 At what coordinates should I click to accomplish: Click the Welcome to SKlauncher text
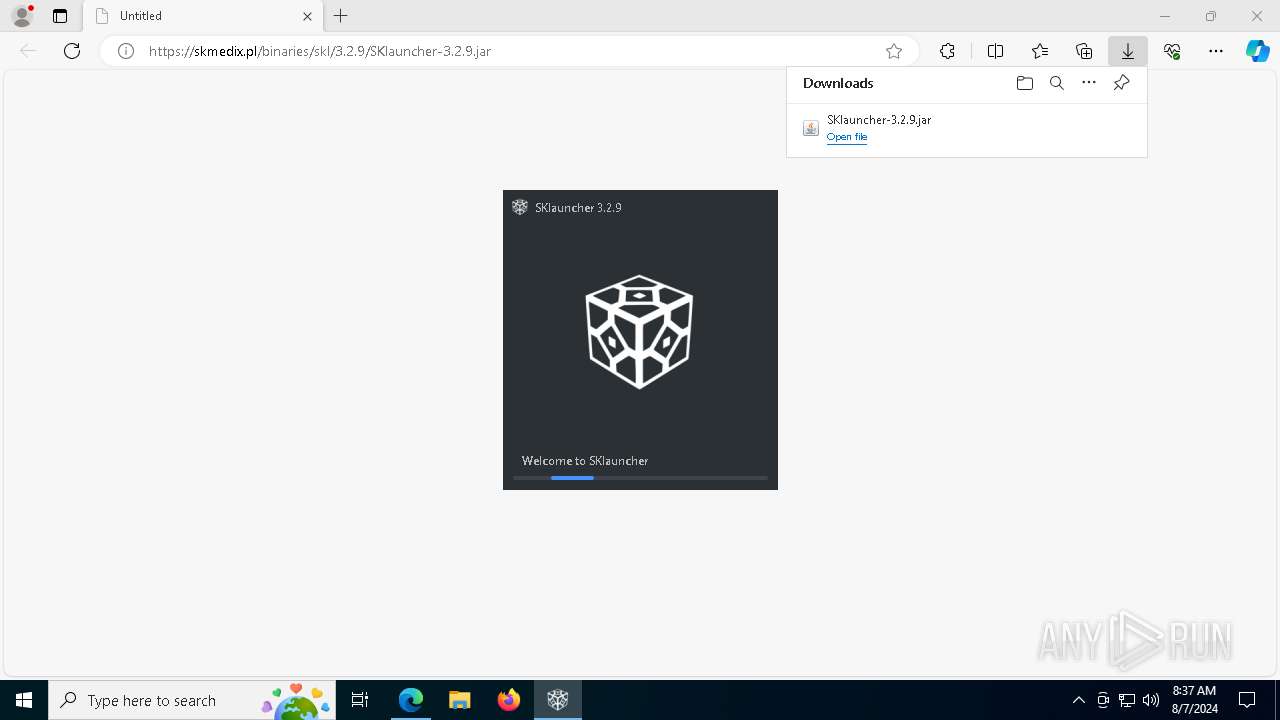(x=585, y=461)
